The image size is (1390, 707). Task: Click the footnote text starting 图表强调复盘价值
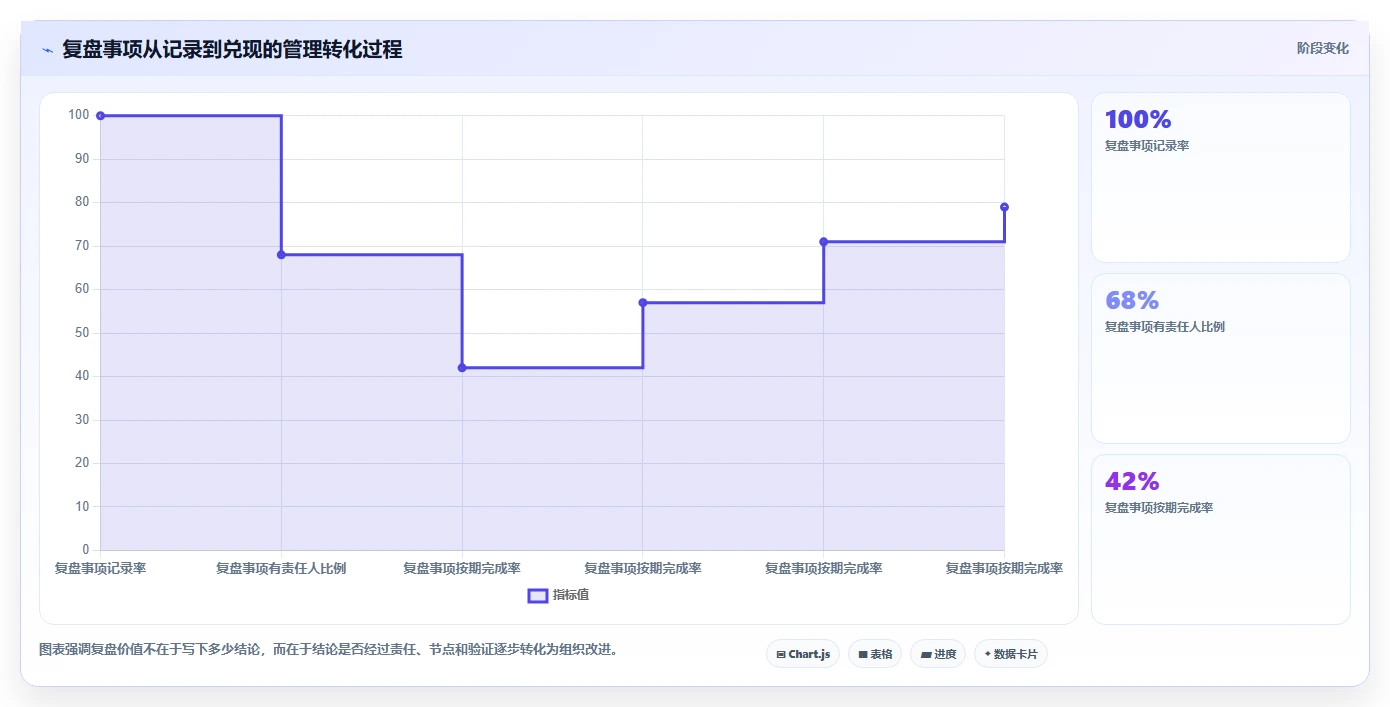point(329,649)
